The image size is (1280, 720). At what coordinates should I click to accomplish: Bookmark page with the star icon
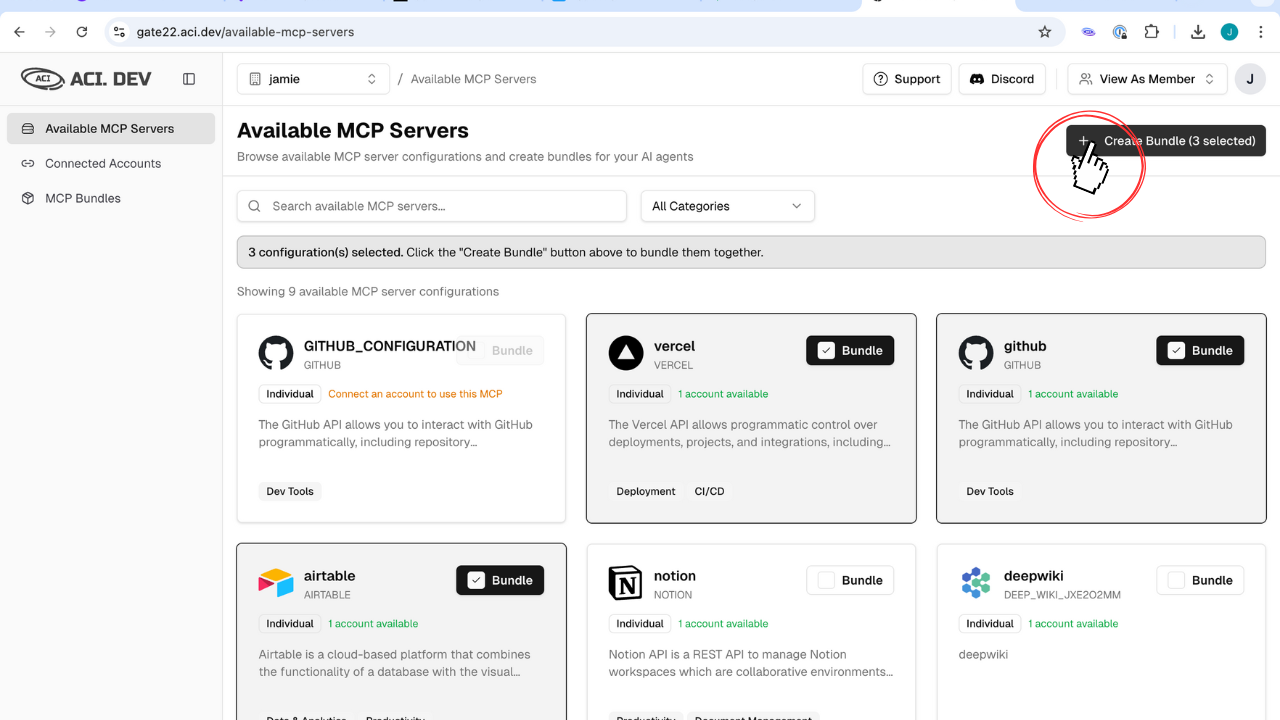[1045, 32]
